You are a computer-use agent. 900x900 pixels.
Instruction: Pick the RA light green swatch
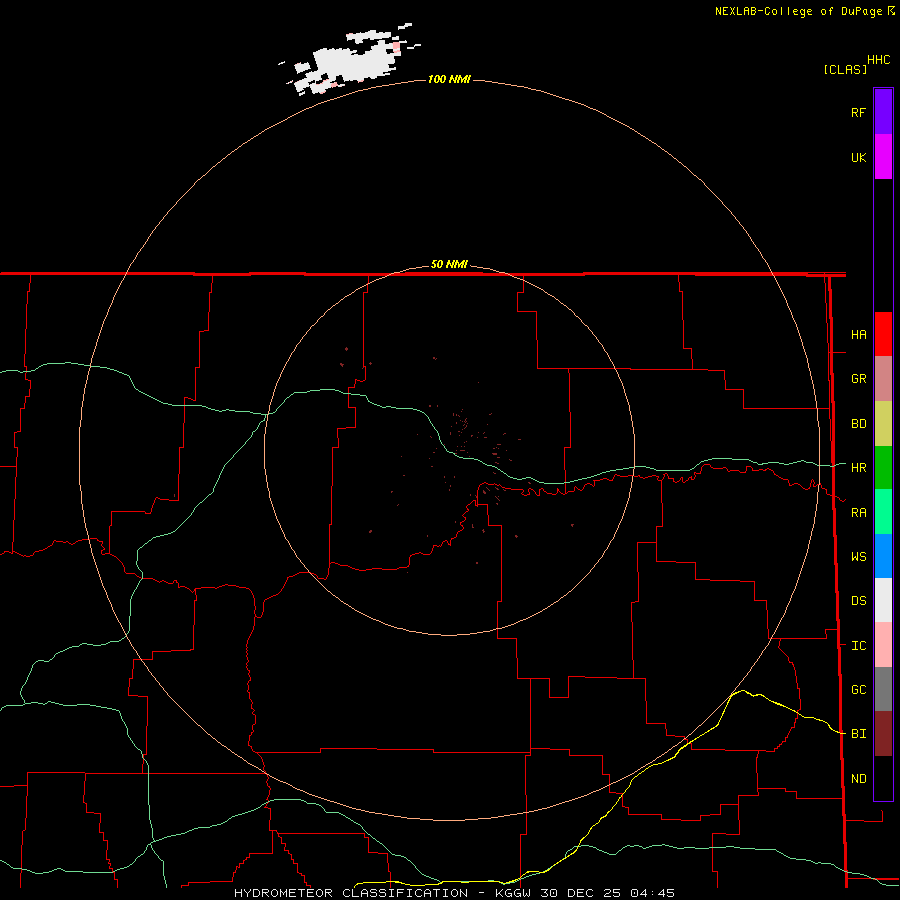click(883, 512)
